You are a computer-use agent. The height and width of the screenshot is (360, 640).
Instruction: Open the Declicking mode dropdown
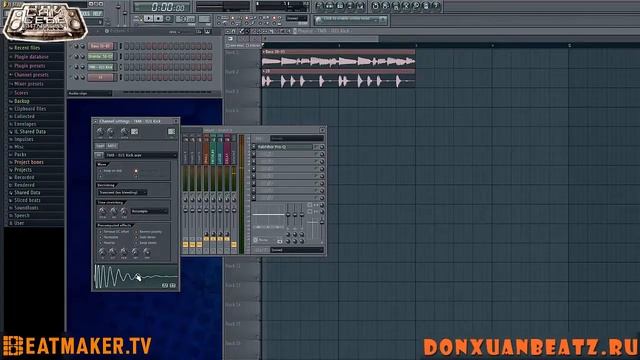click(x=122, y=192)
